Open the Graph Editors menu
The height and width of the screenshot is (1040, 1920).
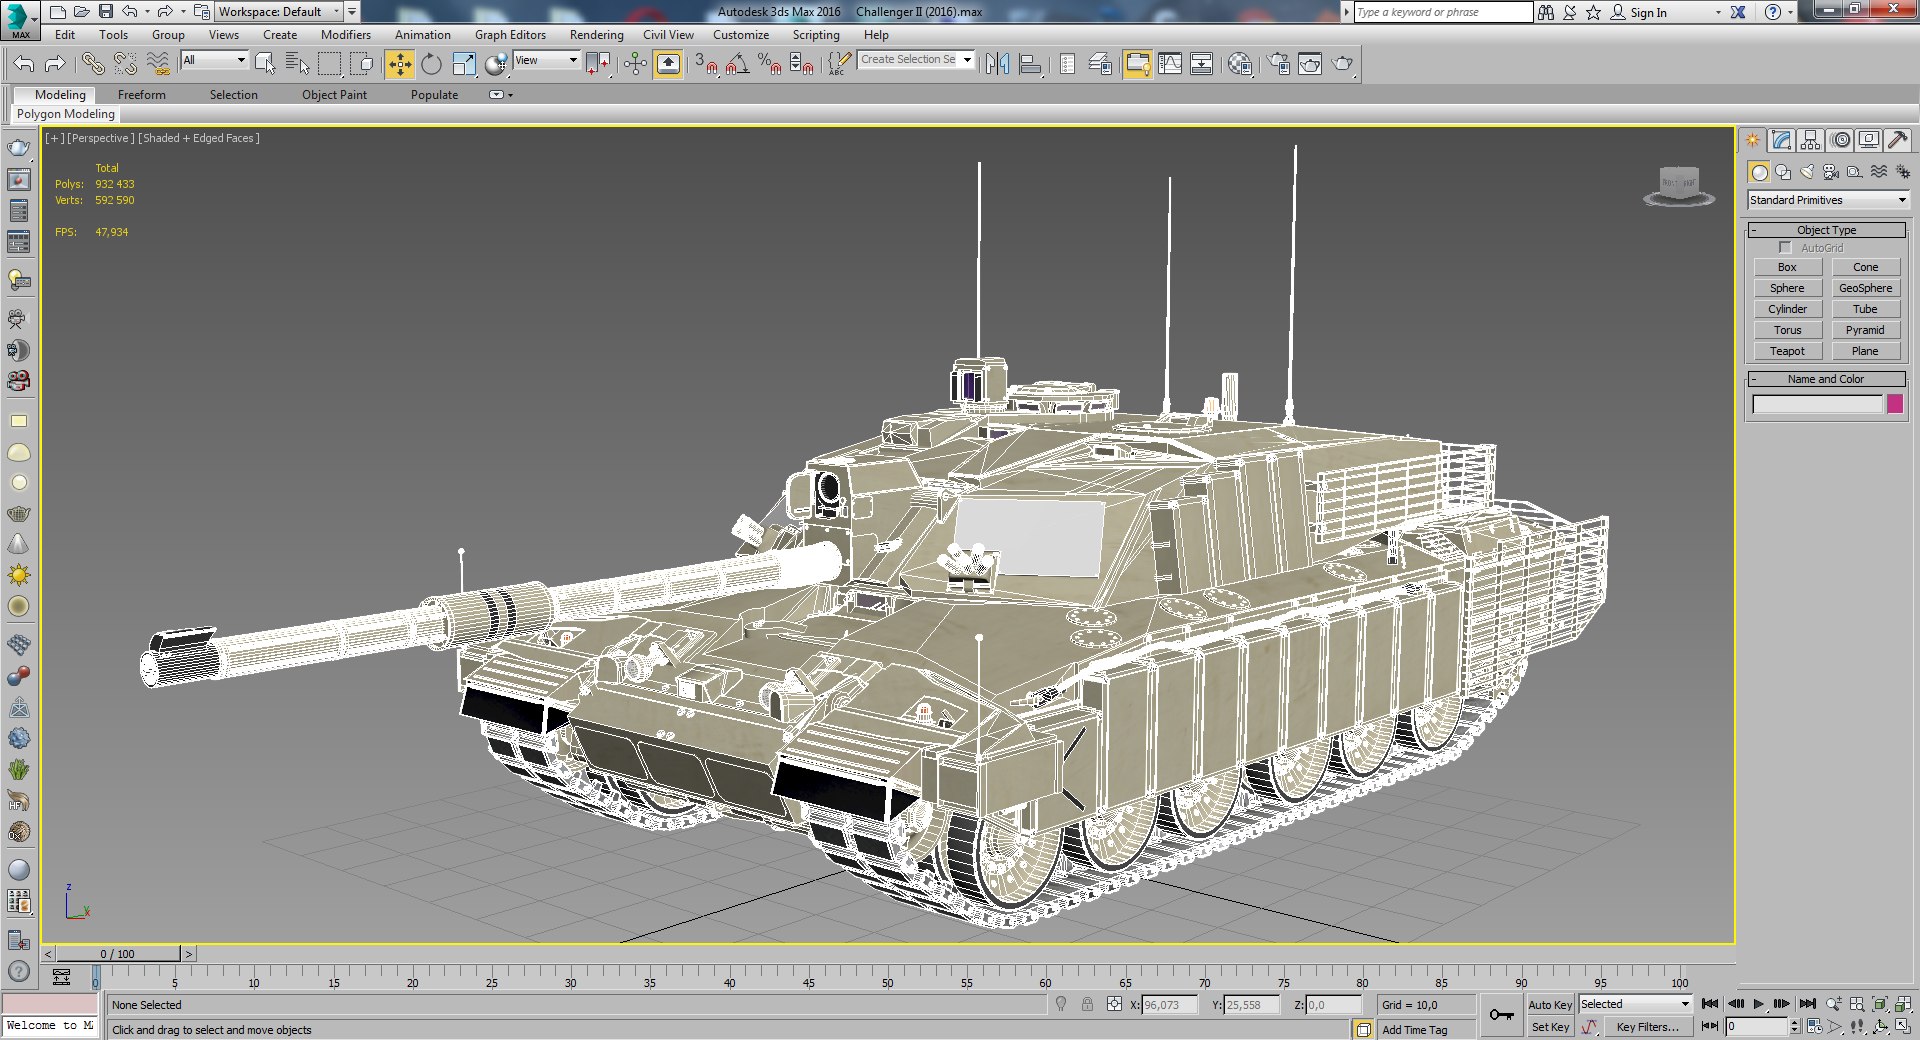(510, 35)
